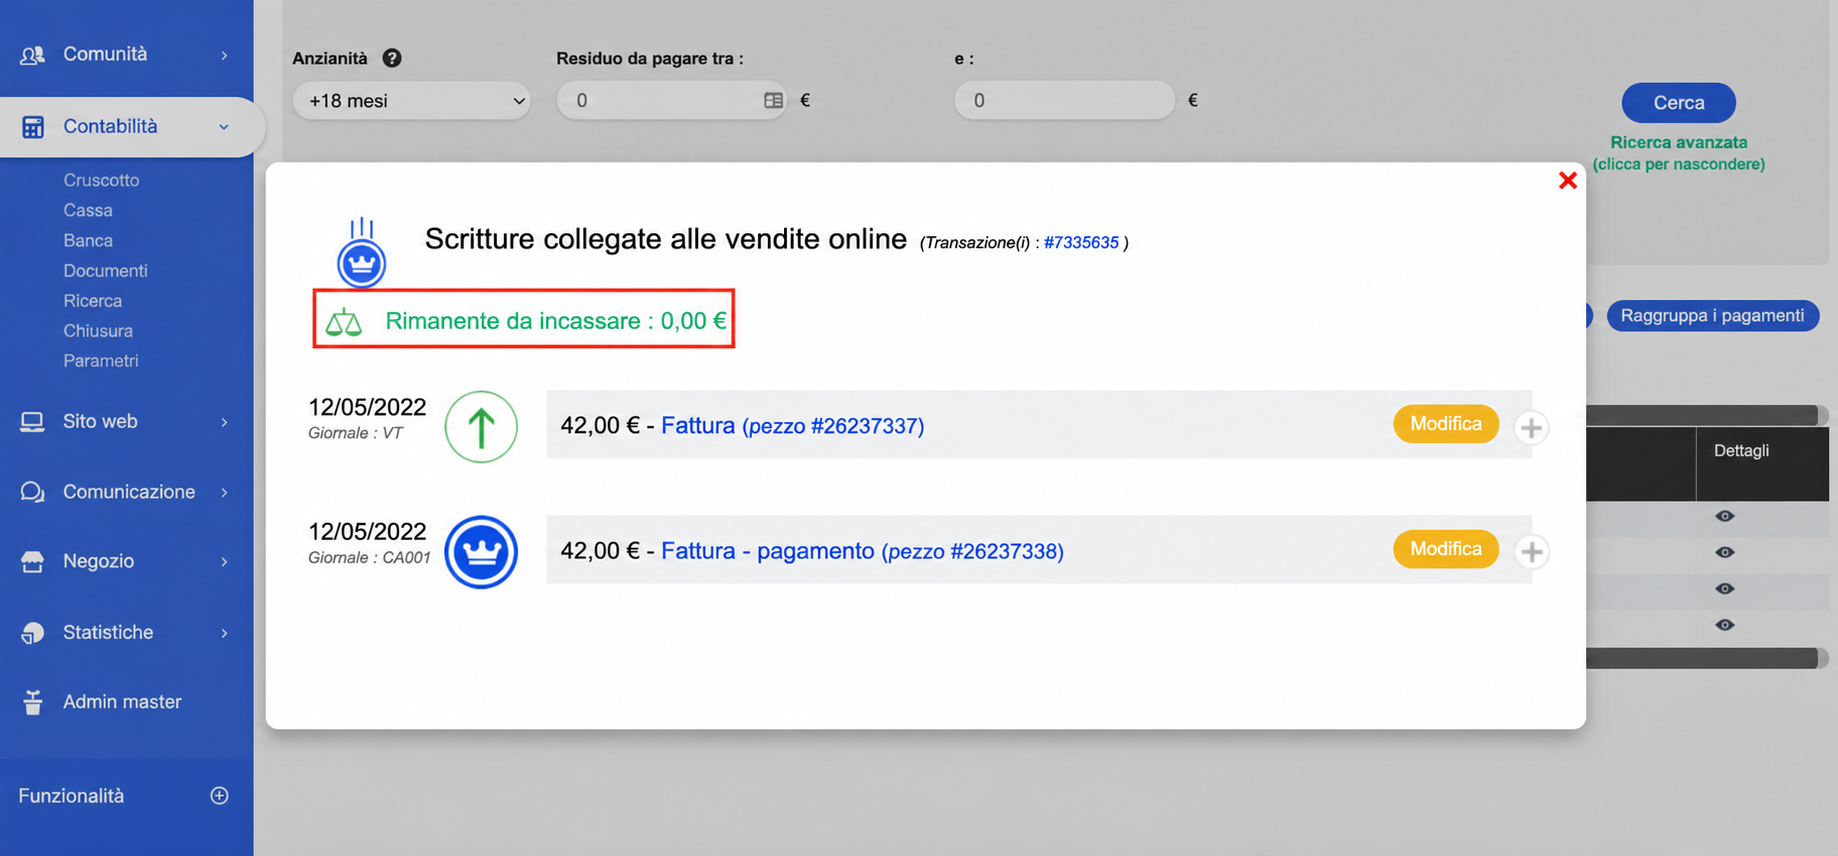Click the green balance scale icon

click(344, 322)
